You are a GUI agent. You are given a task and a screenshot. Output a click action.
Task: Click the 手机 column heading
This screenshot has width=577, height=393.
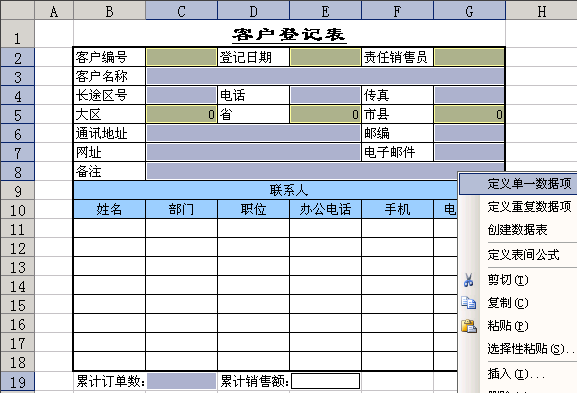pos(397,209)
